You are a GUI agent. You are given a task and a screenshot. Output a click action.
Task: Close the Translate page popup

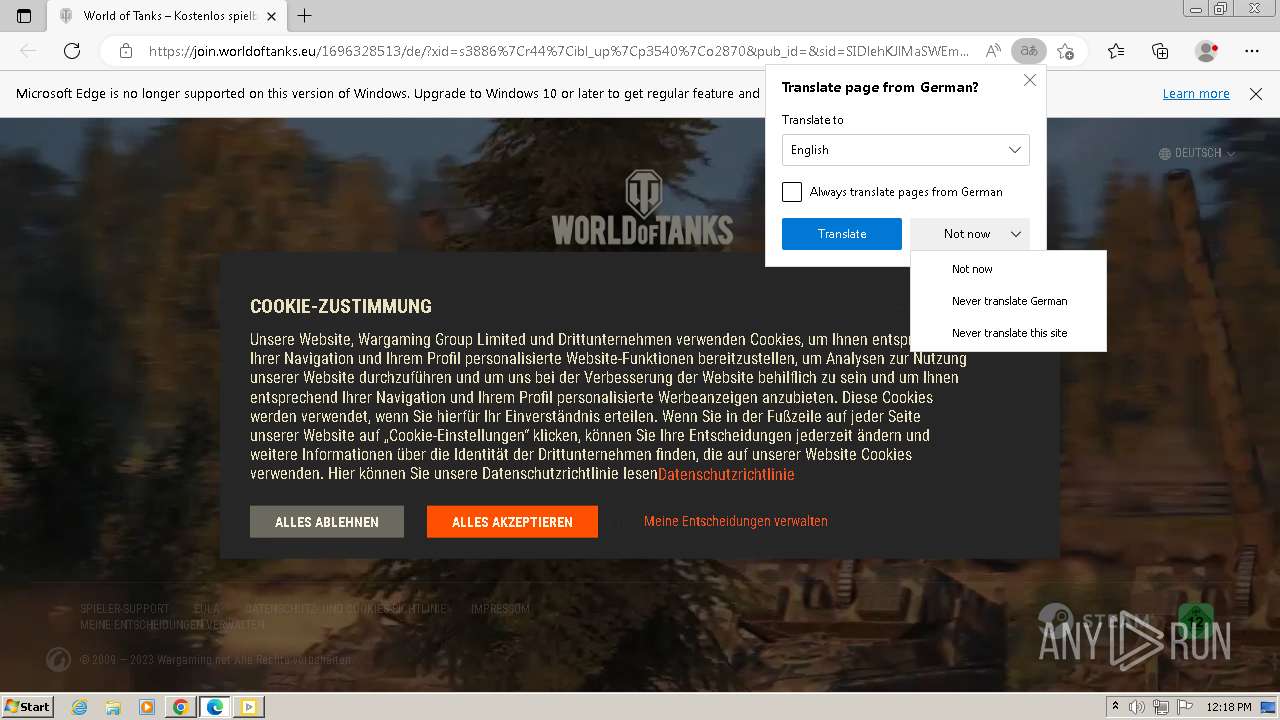(x=1030, y=80)
